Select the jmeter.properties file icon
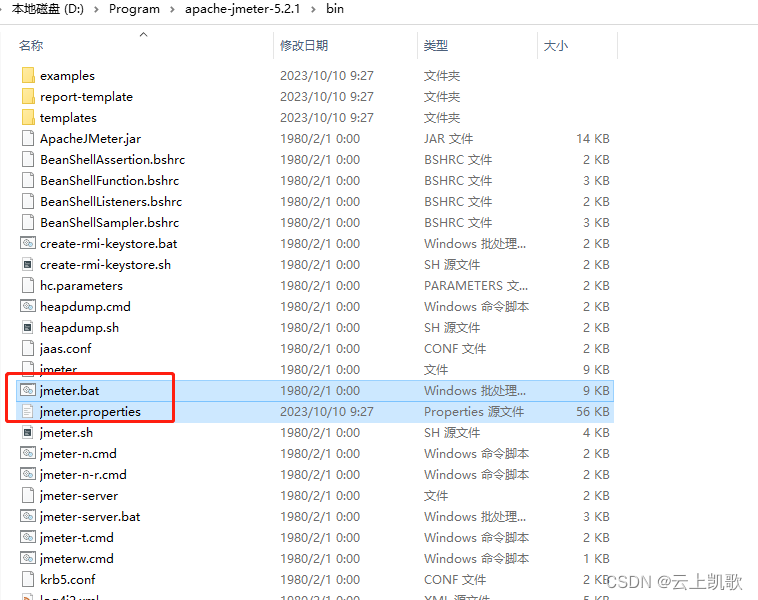This screenshot has width=758, height=600. point(28,411)
